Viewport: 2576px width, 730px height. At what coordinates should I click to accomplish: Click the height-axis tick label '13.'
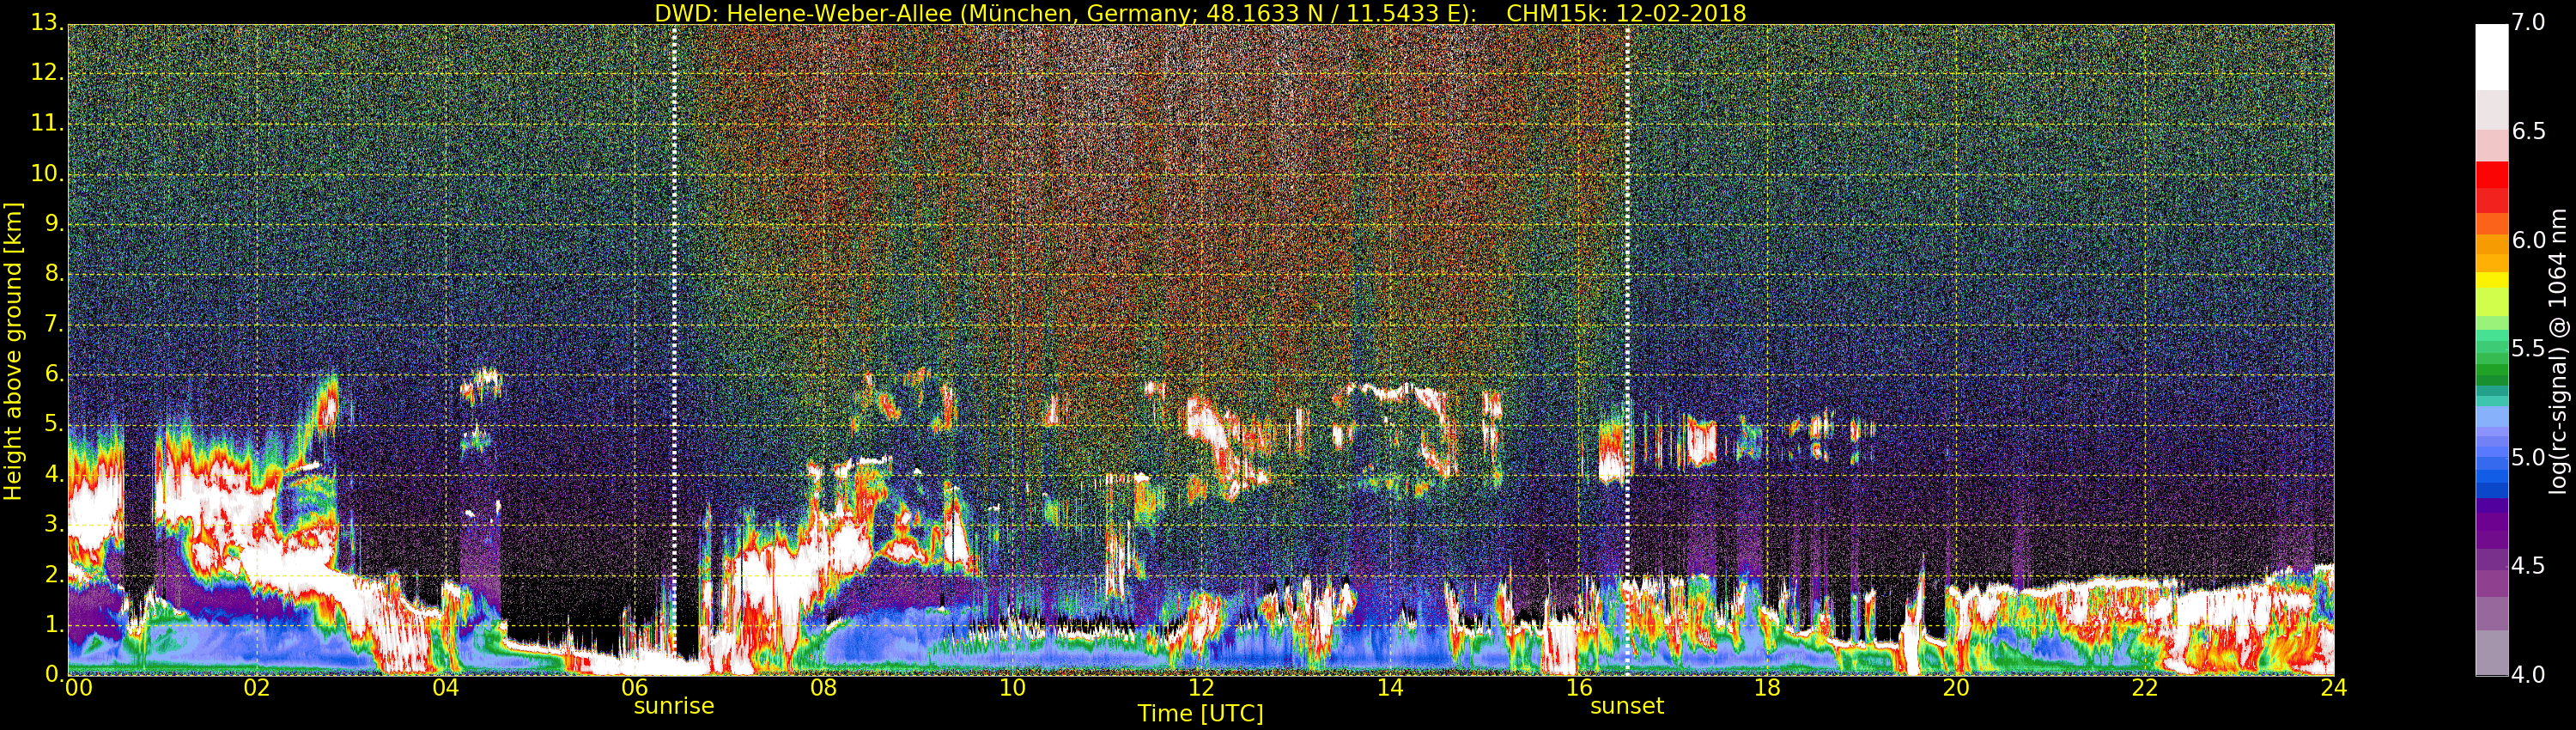tap(47, 24)
